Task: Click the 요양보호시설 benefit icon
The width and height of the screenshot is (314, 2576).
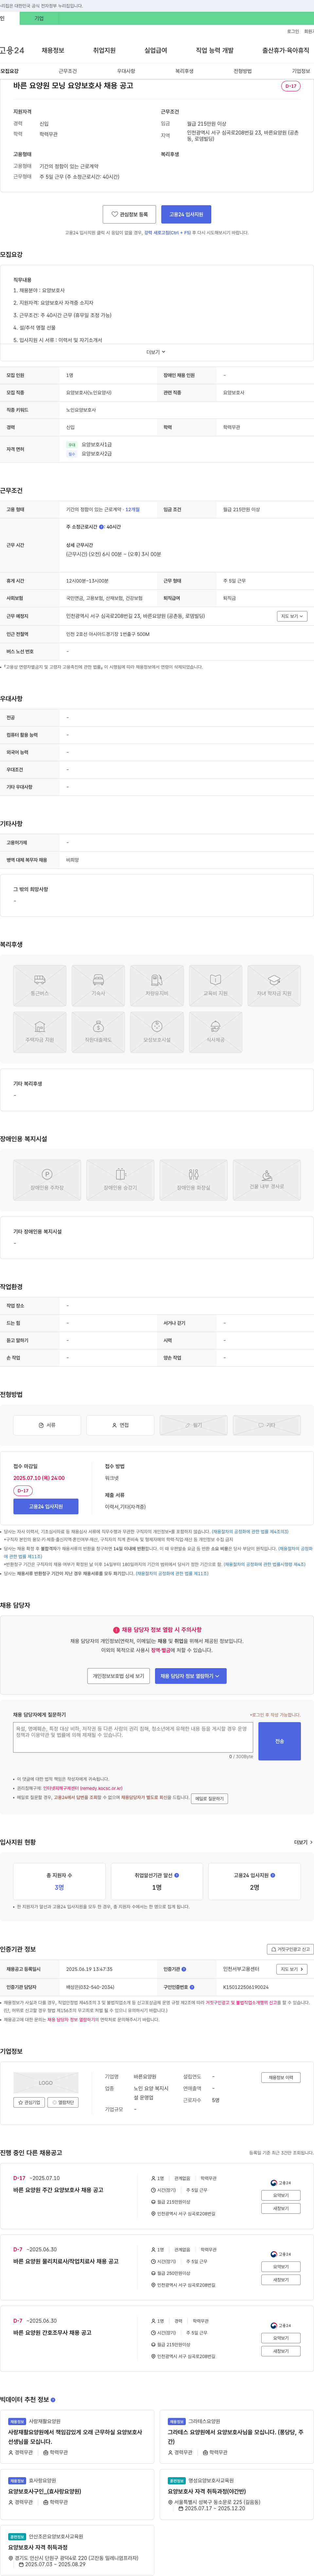Action: tap(157, 1032)
